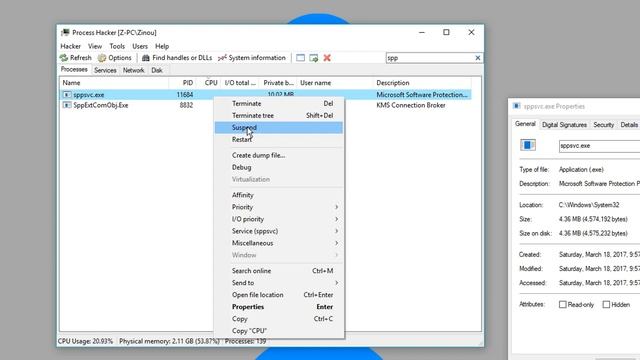
Task: Click C:\Windows\System32 location text
Action: (x=589, y=205)
